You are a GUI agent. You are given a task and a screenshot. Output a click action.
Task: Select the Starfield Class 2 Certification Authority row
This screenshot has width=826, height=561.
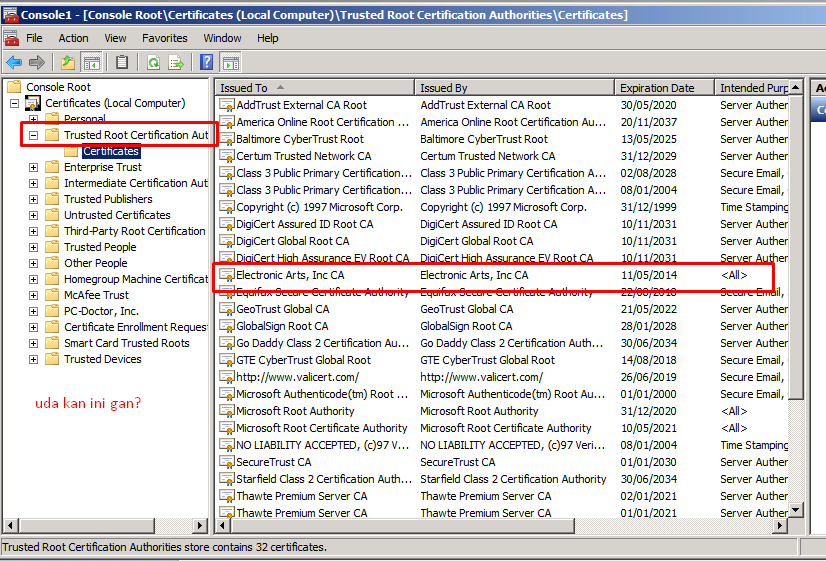click(x=503, y=479)
